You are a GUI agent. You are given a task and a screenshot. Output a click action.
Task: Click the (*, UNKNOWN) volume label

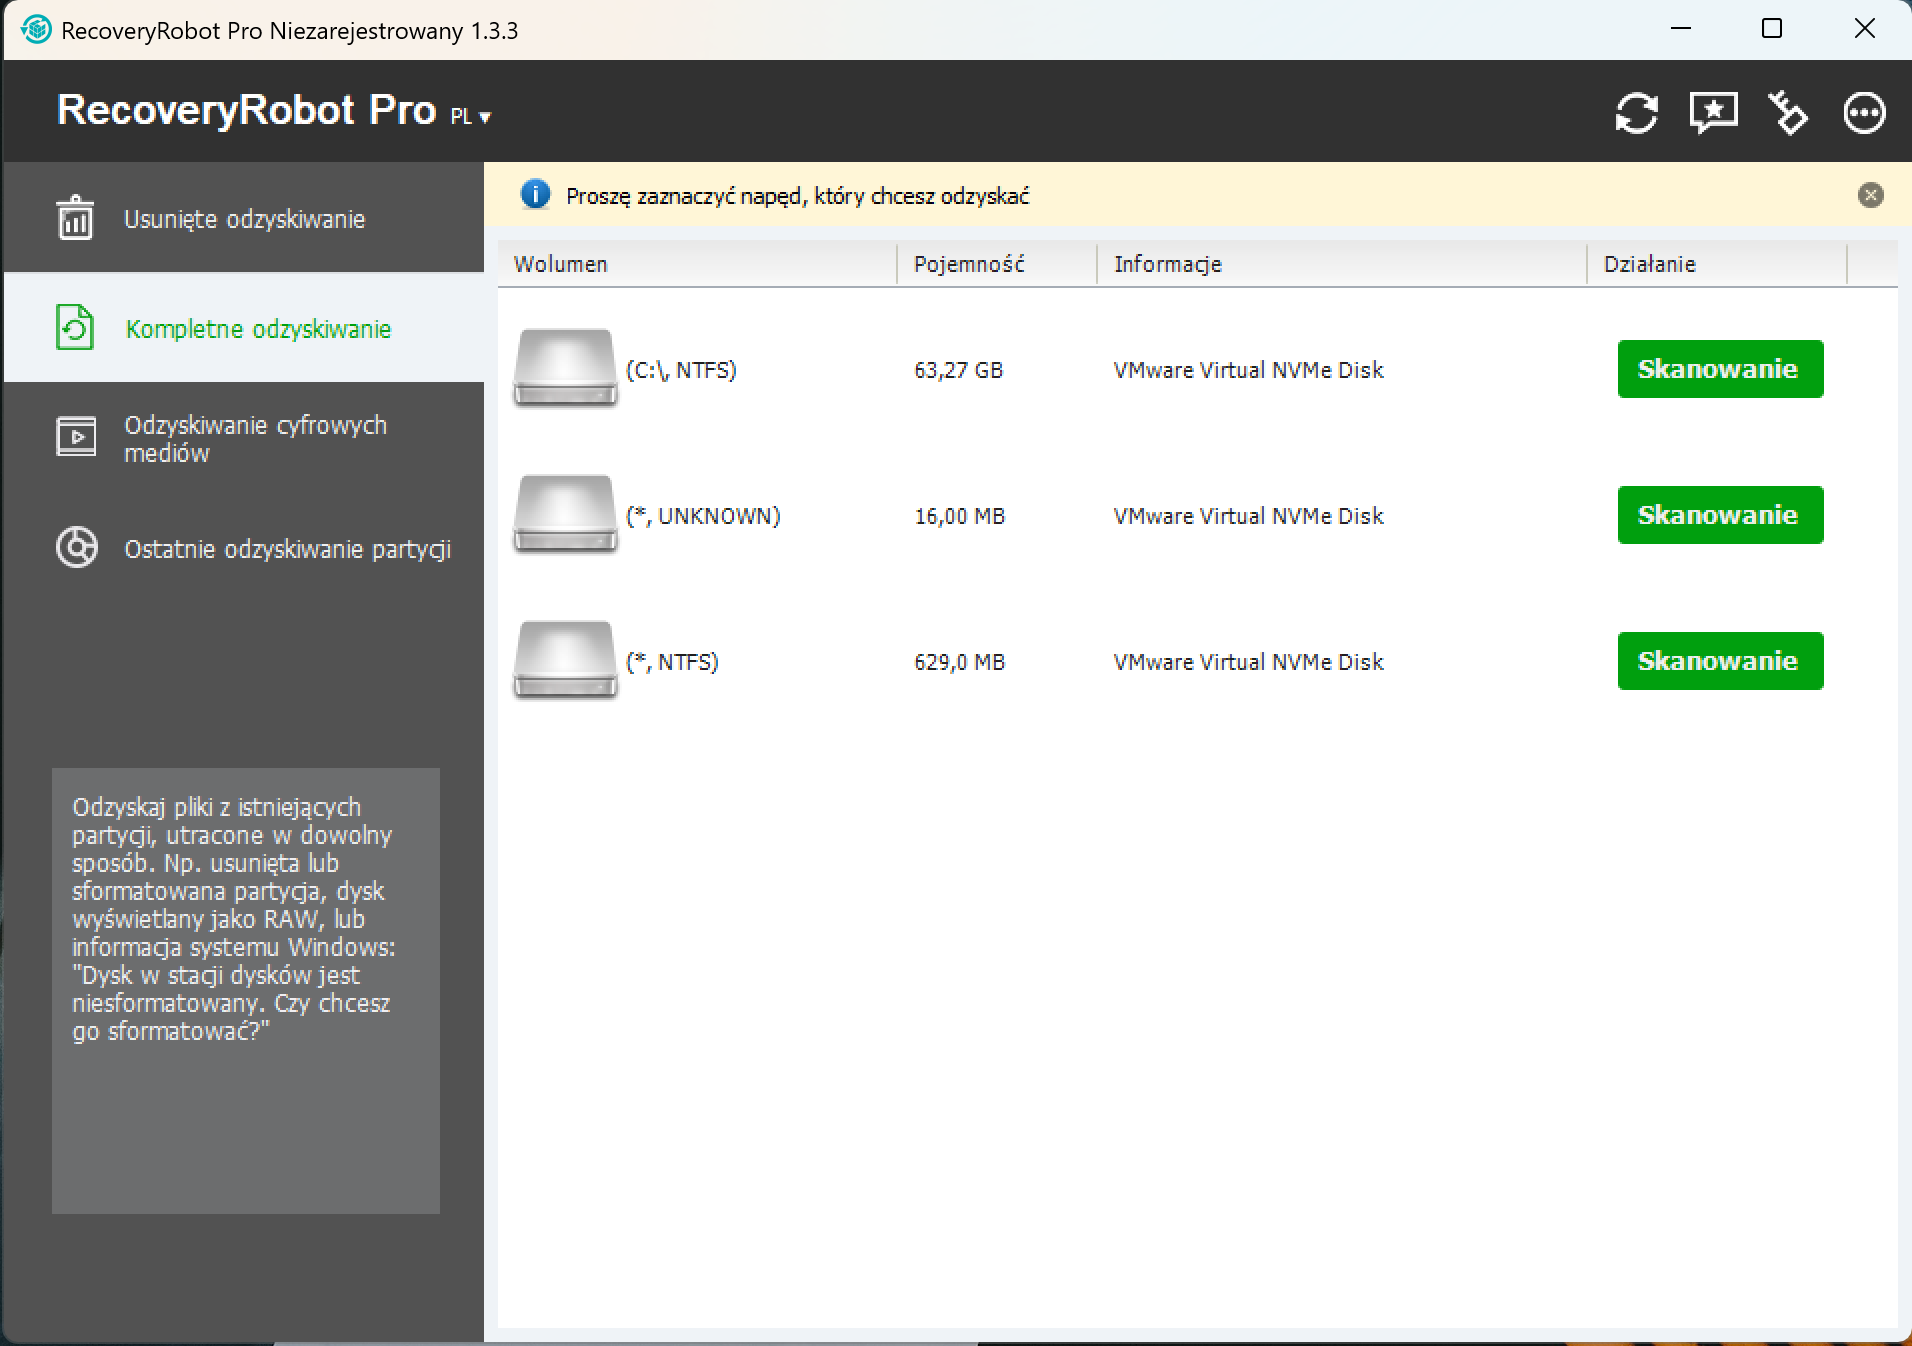click(703, 516)
